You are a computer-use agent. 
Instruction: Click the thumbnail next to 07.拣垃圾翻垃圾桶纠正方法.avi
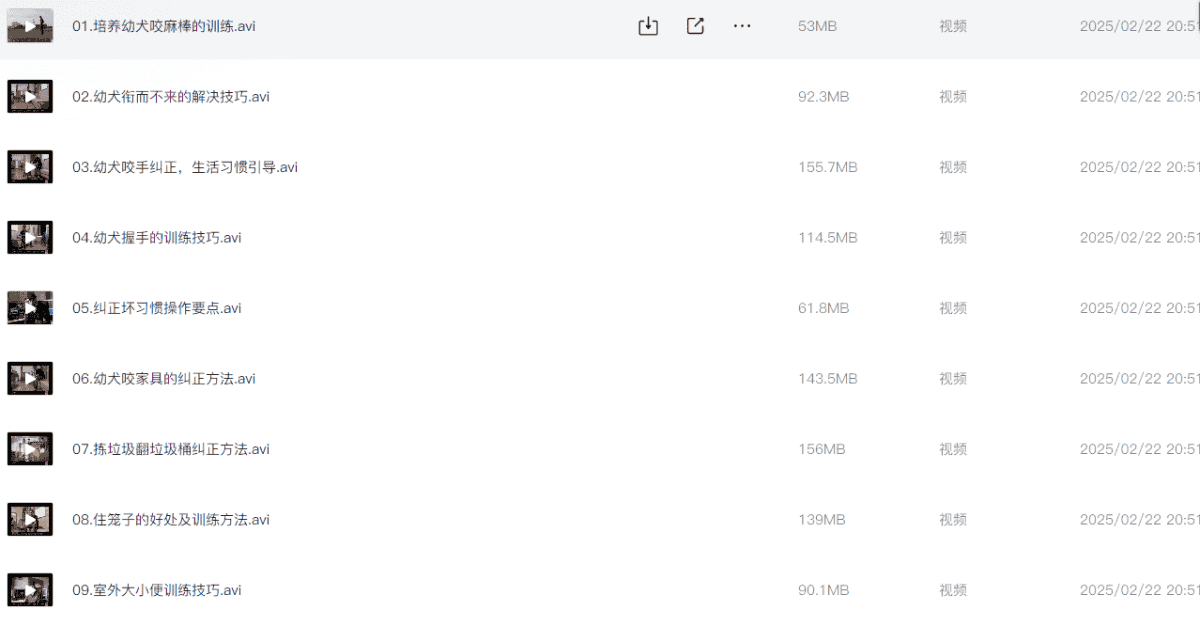[30, 449]
